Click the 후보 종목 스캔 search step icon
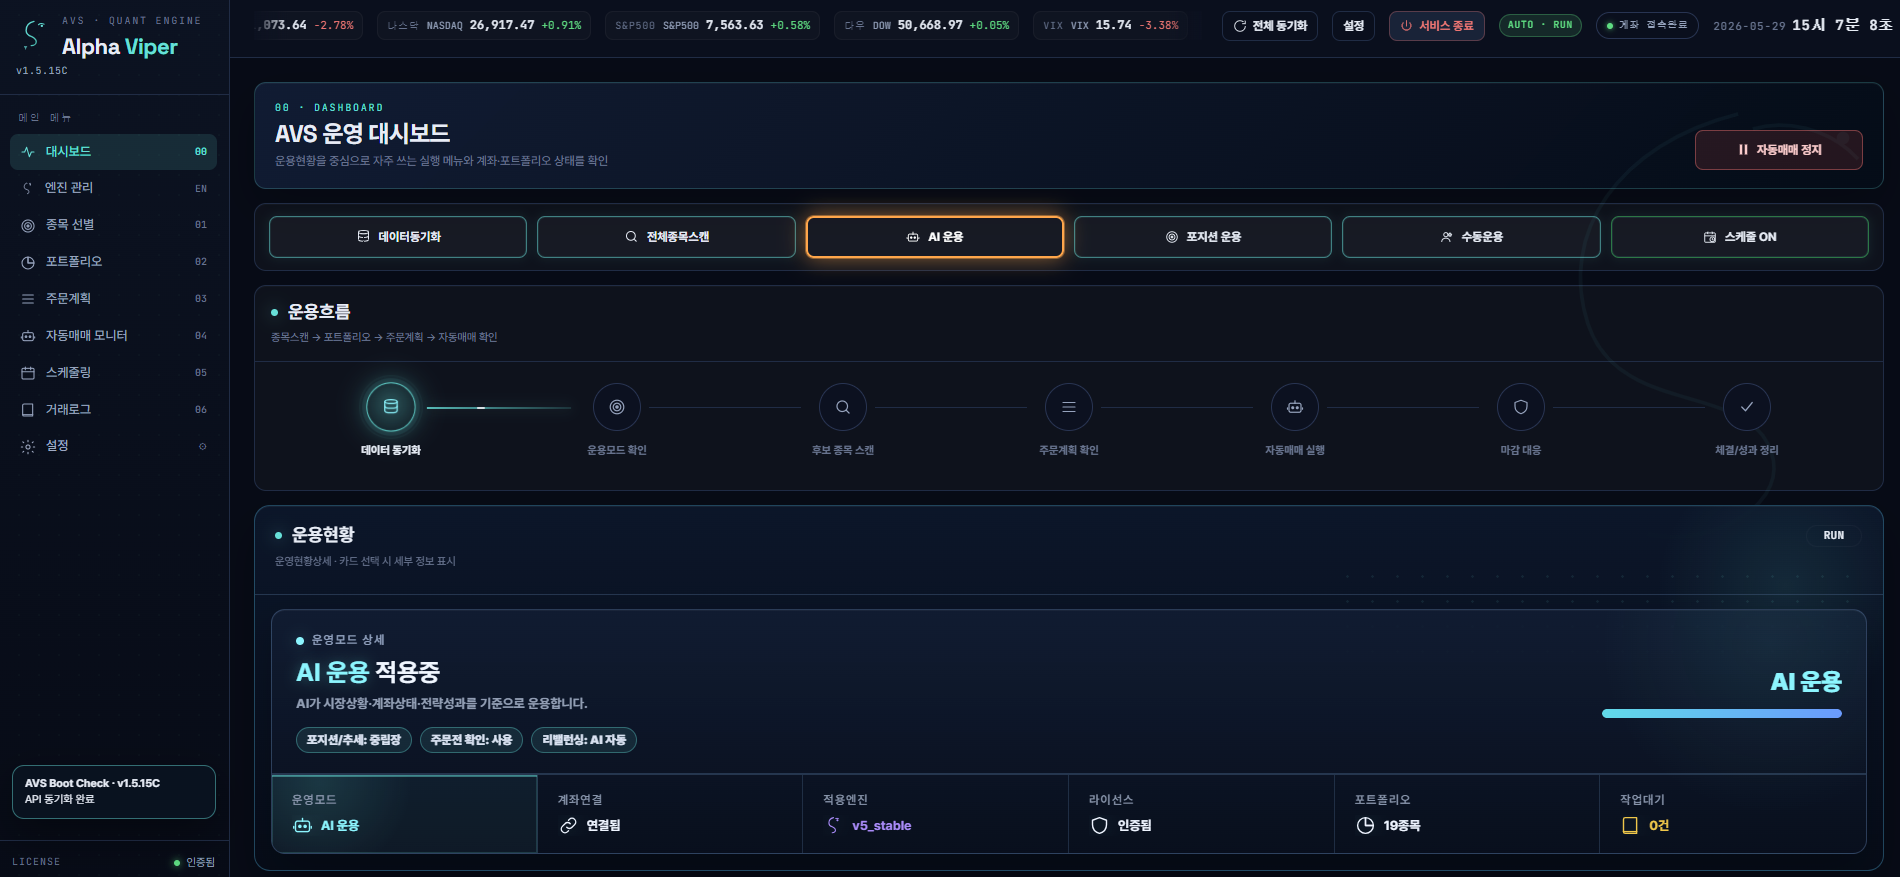The width and height of the screenshot is (1900, 877). [843, 407]
